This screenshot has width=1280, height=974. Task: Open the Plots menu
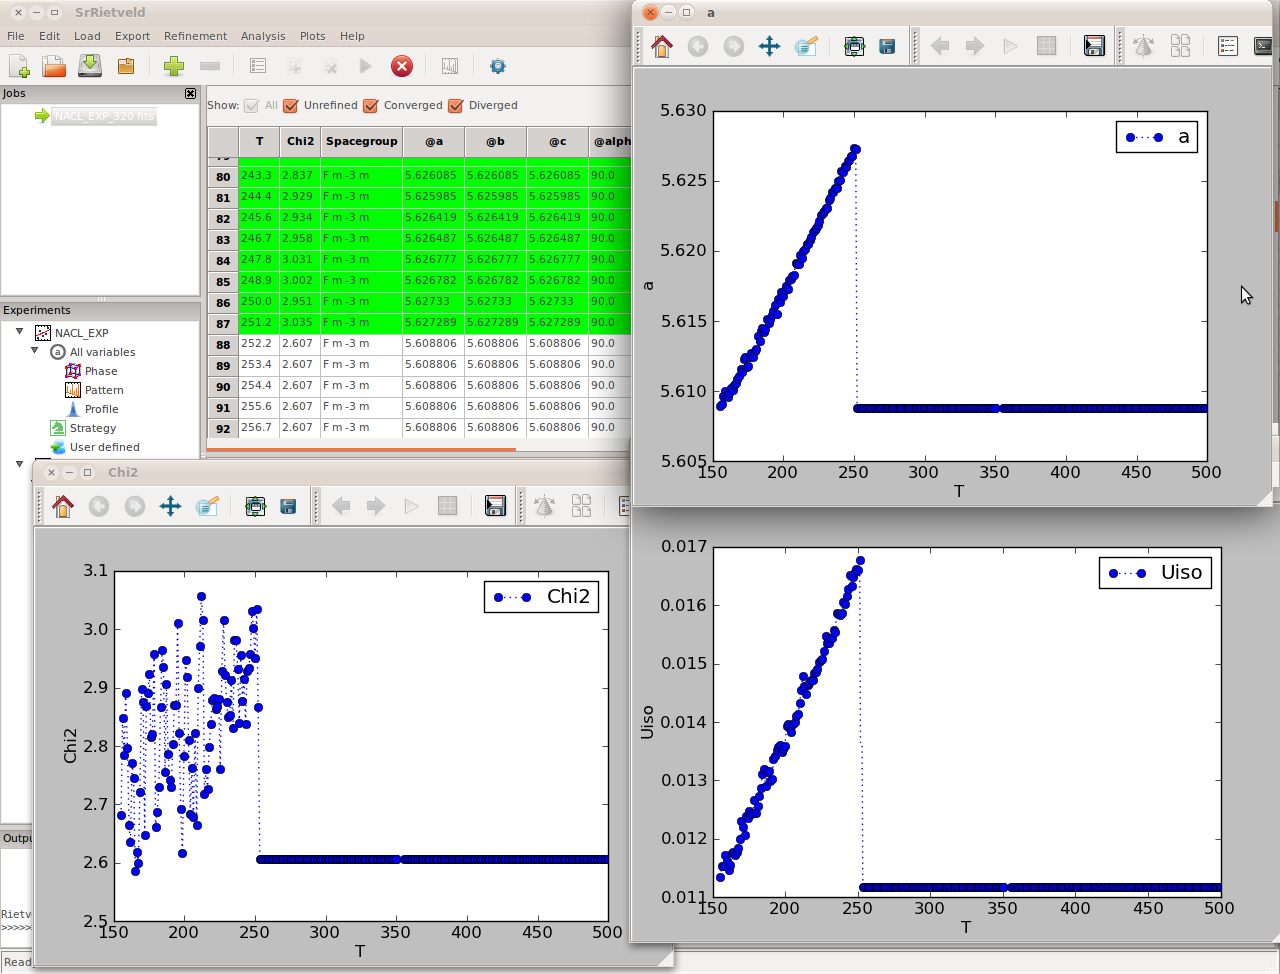point(313,36)
